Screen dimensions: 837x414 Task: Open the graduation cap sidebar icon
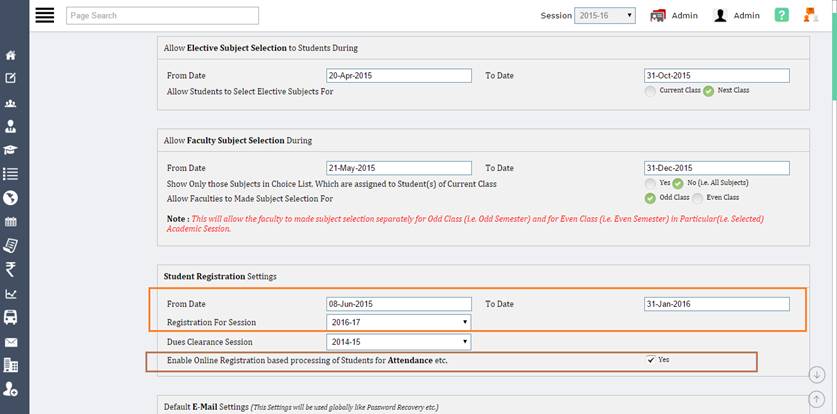(10, 150)
